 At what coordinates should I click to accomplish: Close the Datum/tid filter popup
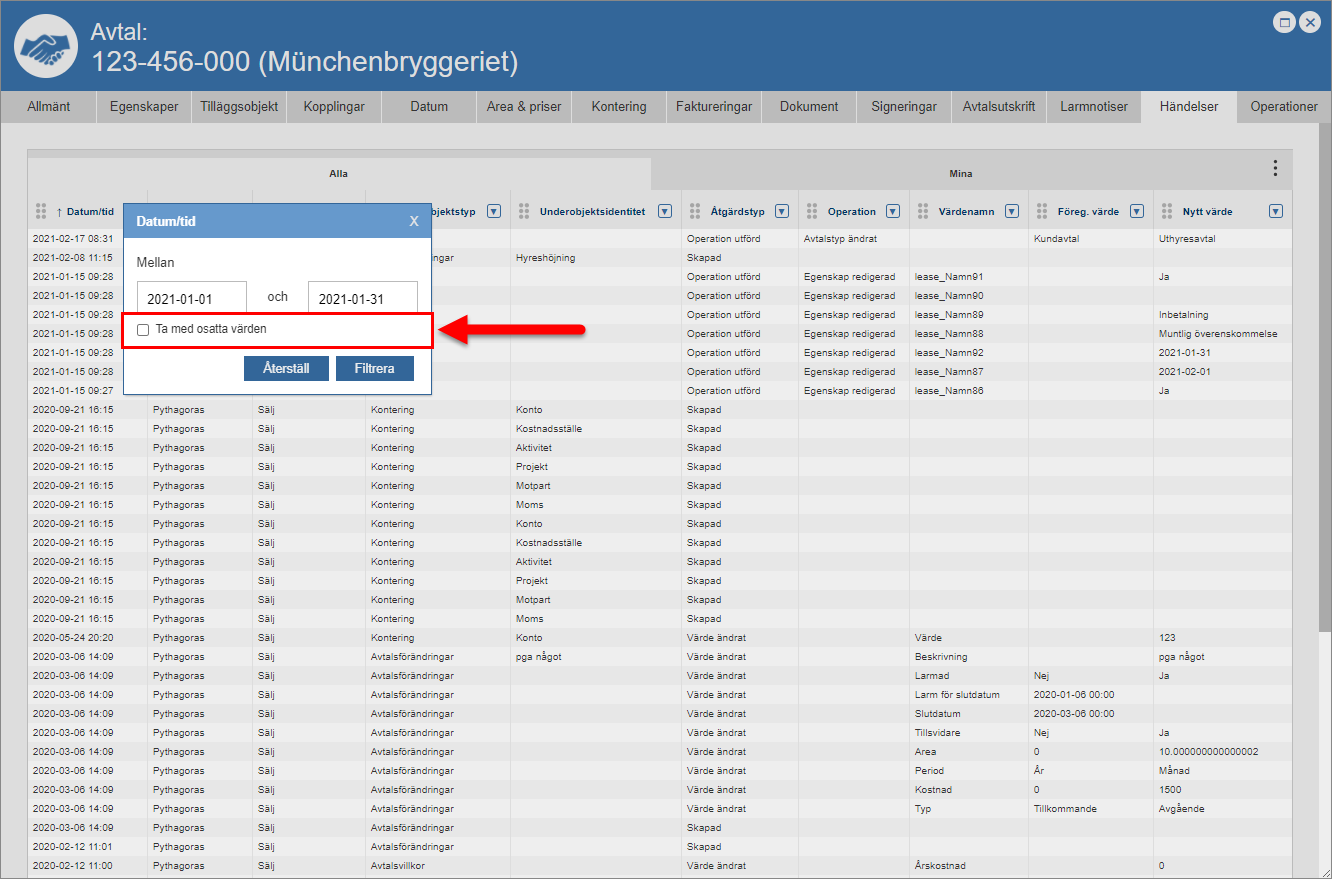[414, 221]
